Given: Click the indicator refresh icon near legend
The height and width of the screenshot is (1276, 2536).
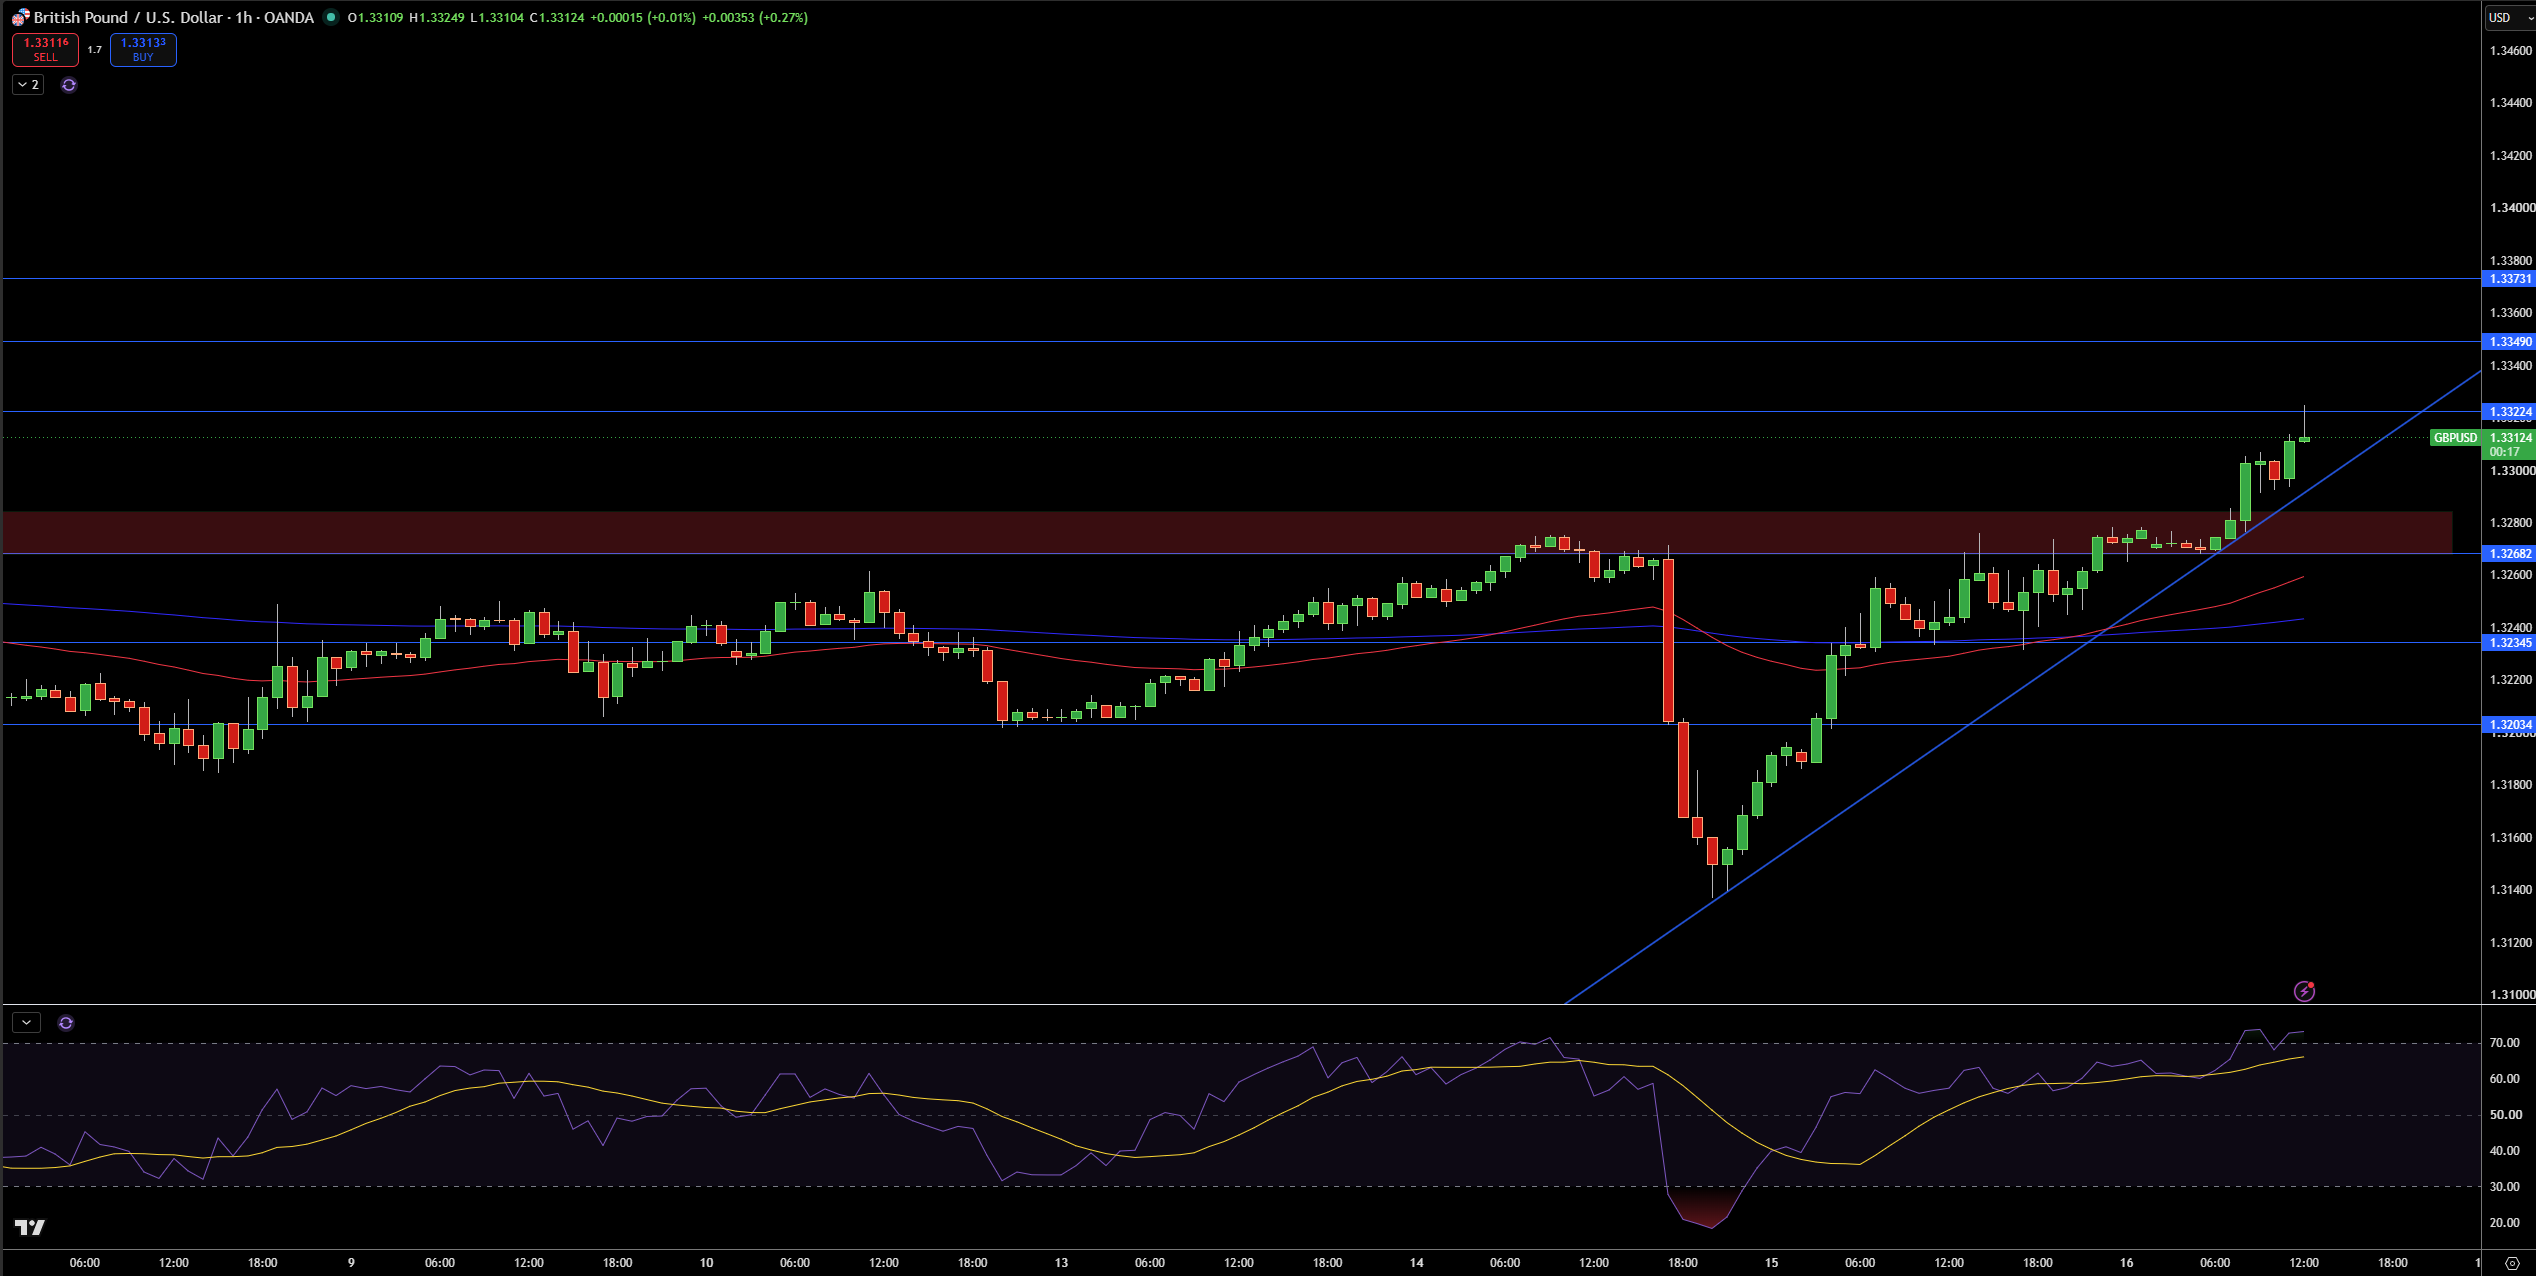Looking at the screenshot, I should [x=69, y=85].
